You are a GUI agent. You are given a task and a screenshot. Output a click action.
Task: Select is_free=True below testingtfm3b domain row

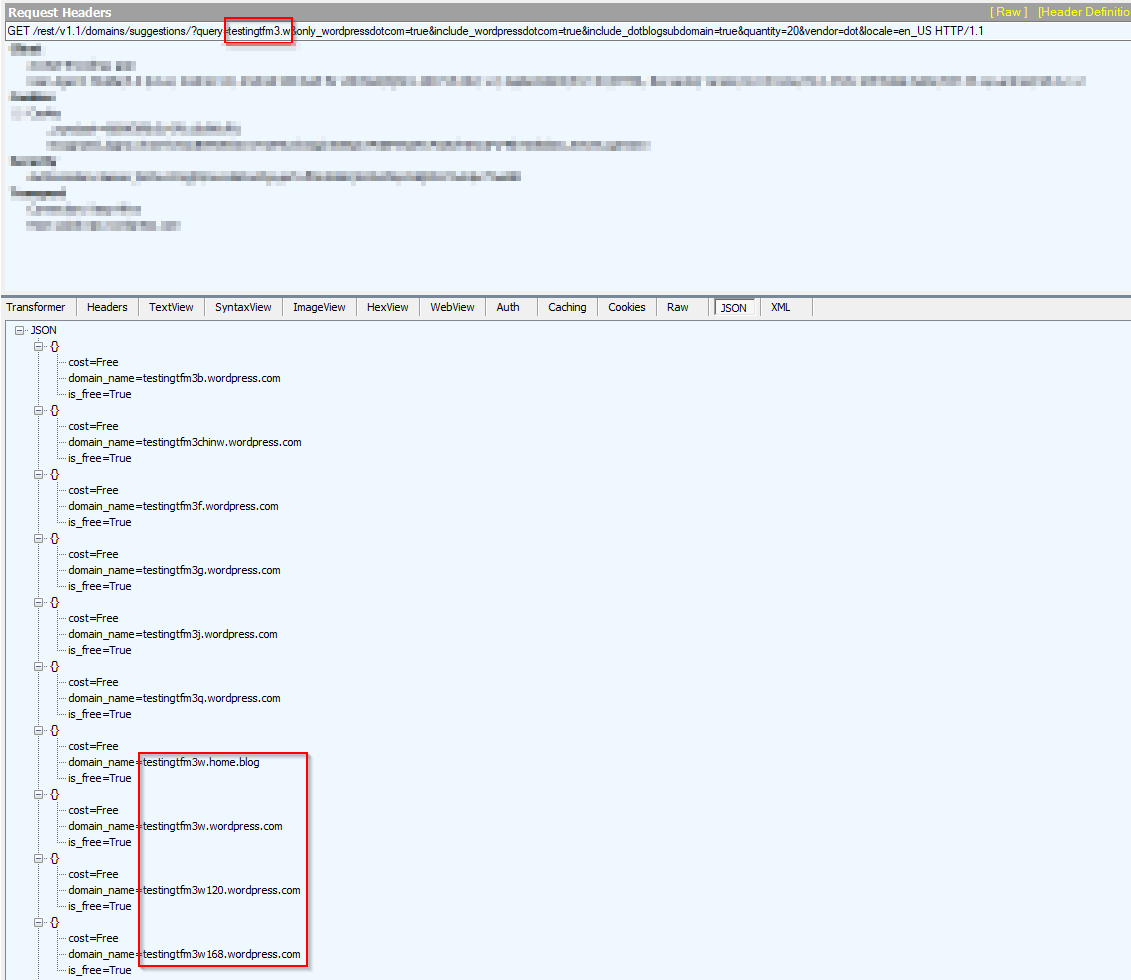tap(100, 394)
